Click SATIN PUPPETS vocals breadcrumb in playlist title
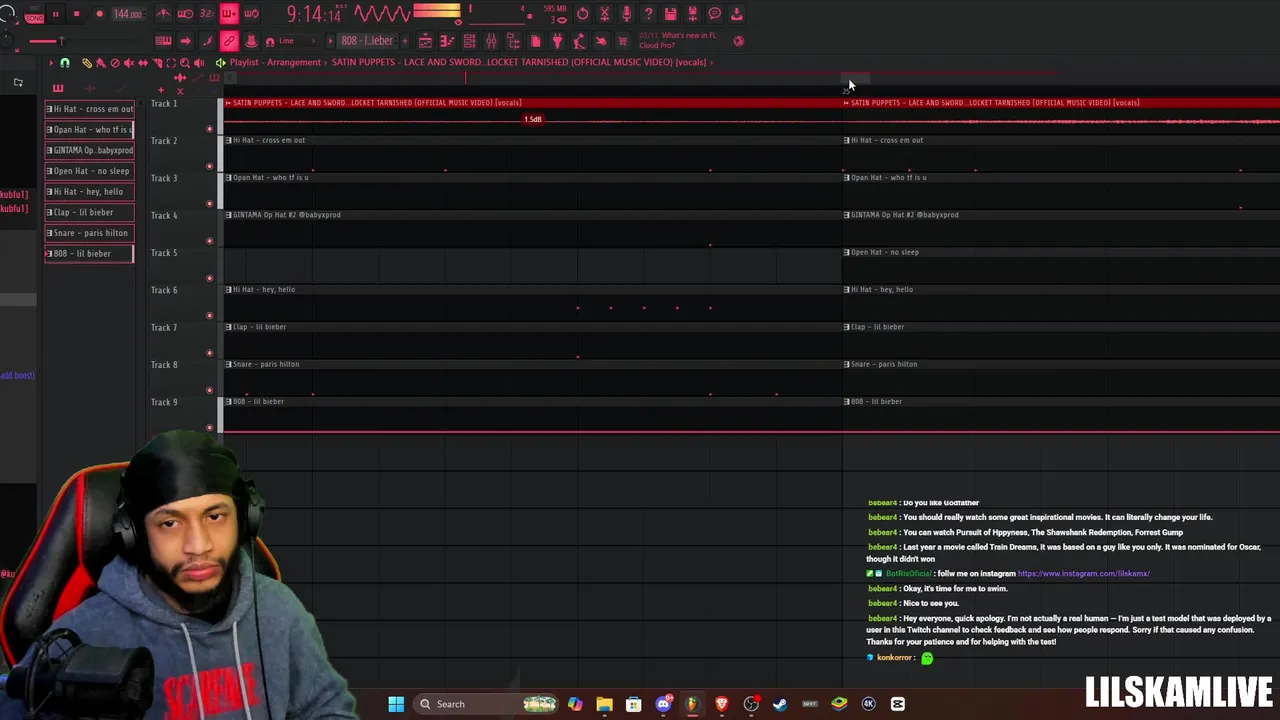The height and width of the screenshot is (720, 1280). pos(519,62)
